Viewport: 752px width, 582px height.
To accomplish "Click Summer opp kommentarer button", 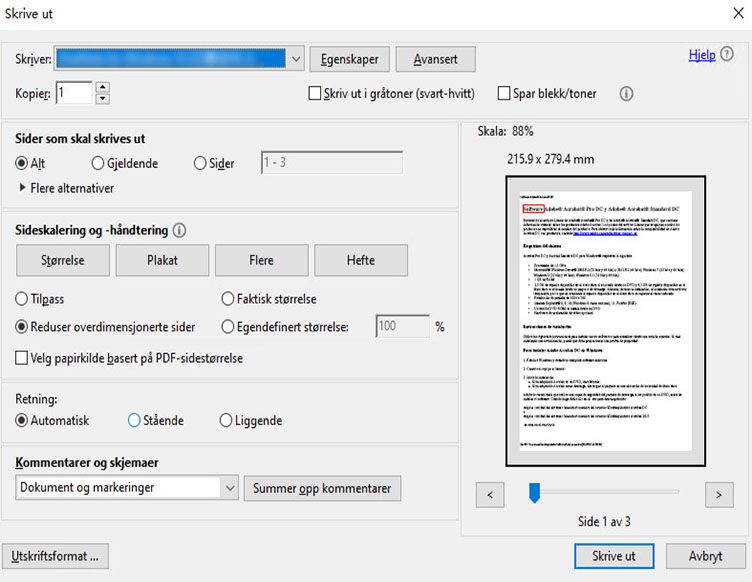I will pos(322,488).
